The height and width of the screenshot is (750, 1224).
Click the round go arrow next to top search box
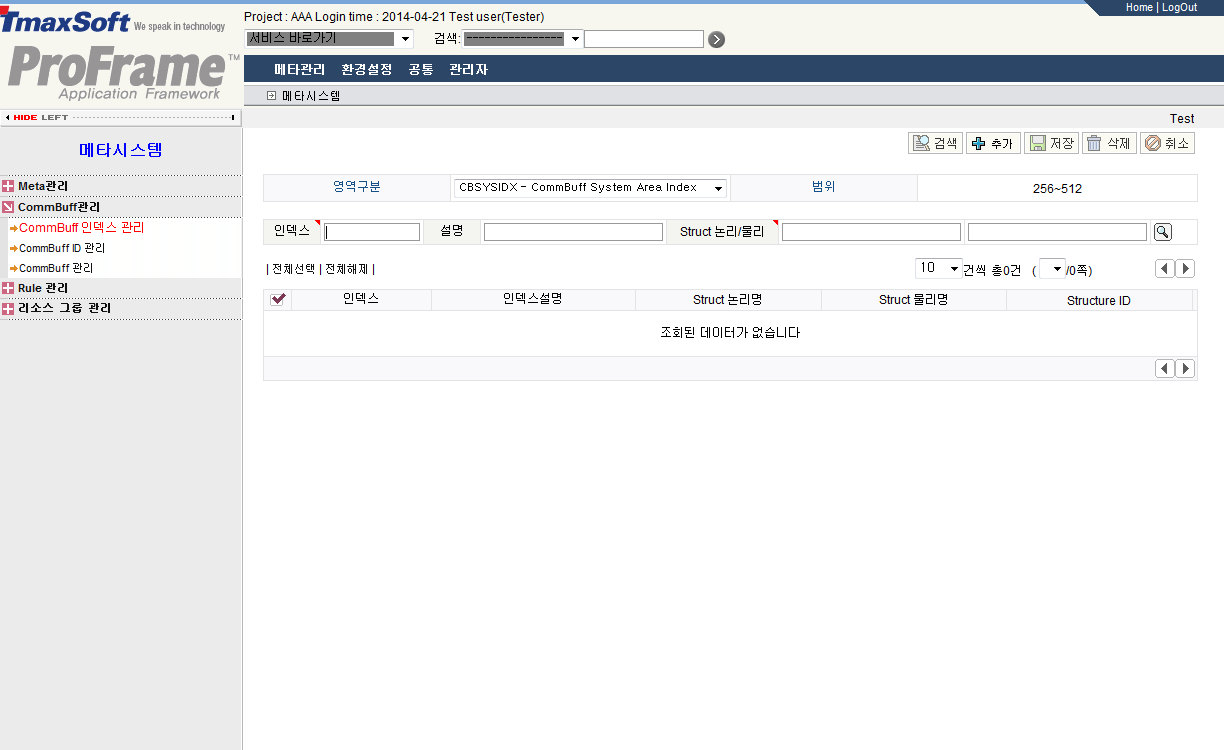click(x=716, y=40)
